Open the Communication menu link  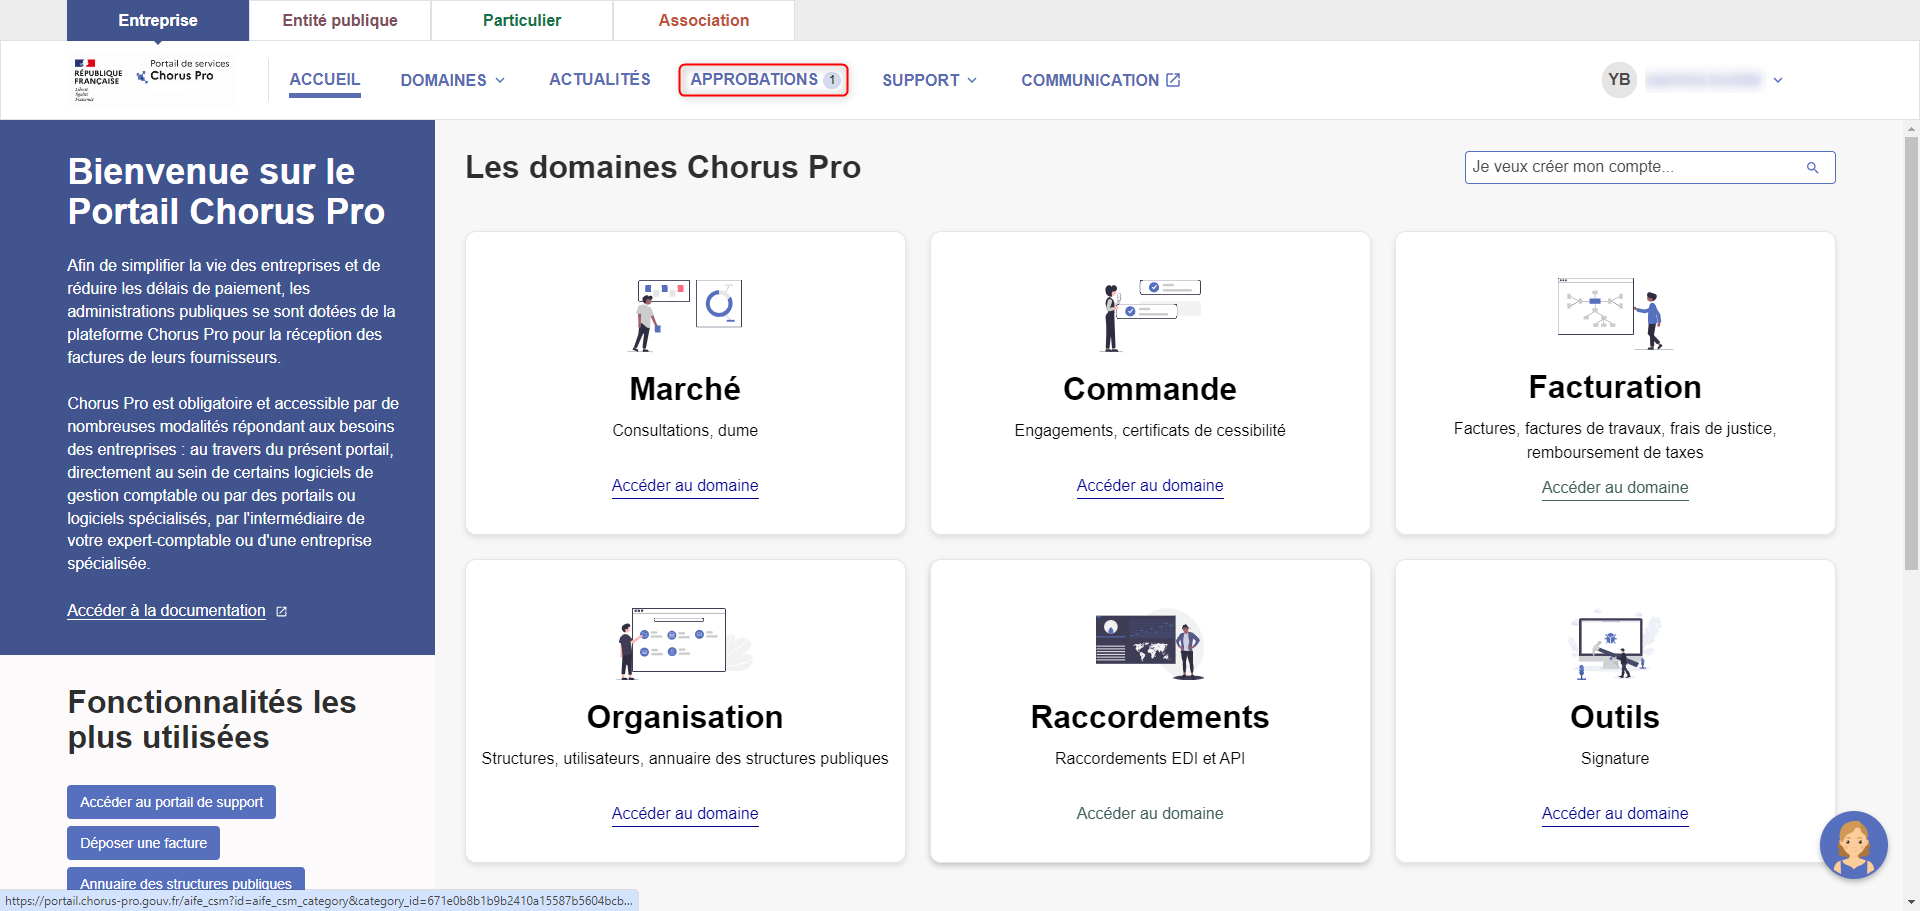(1101, 80)
